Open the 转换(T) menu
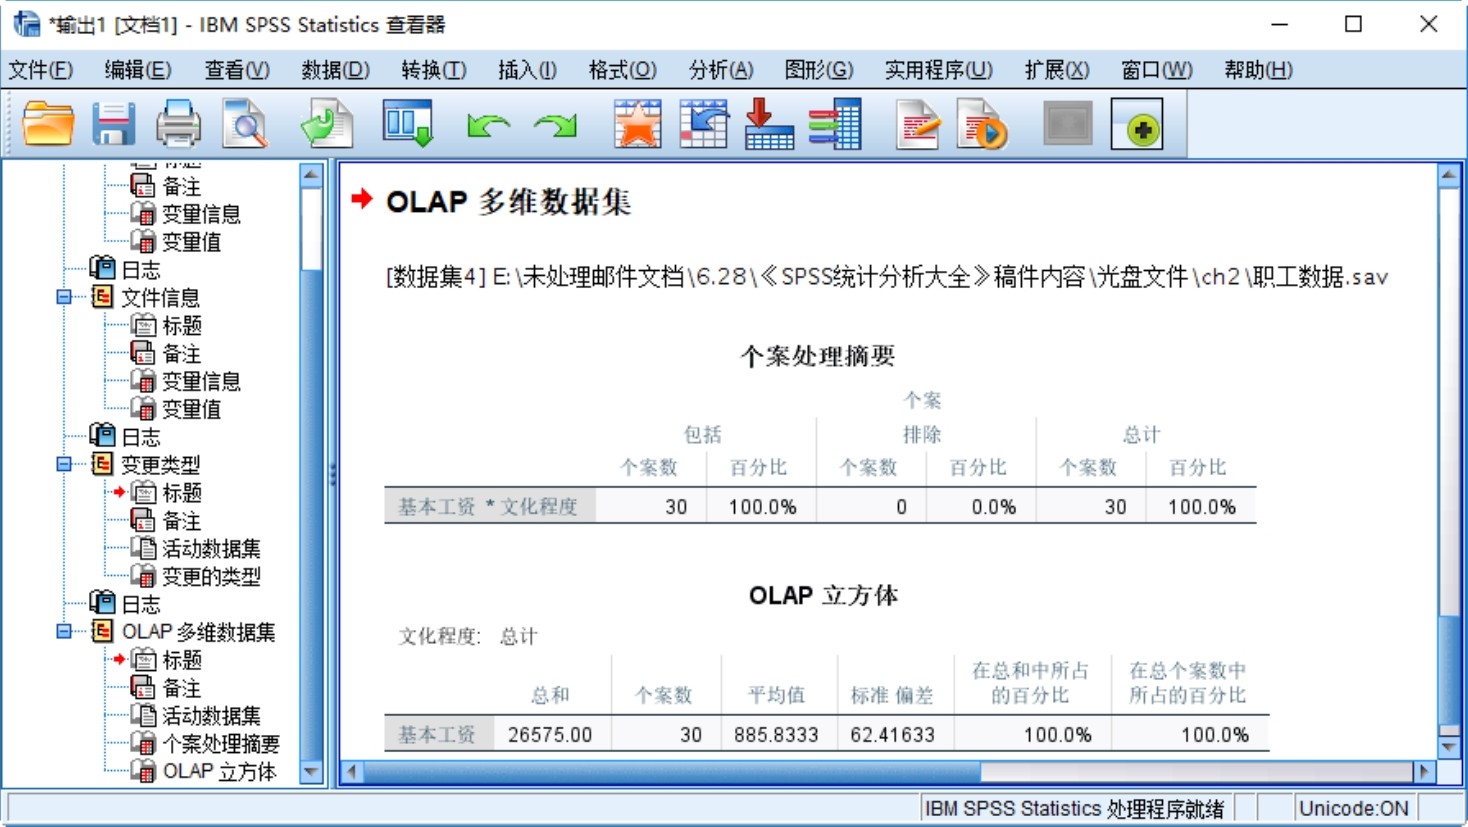 pyautogui.click(x=434, y=70)
